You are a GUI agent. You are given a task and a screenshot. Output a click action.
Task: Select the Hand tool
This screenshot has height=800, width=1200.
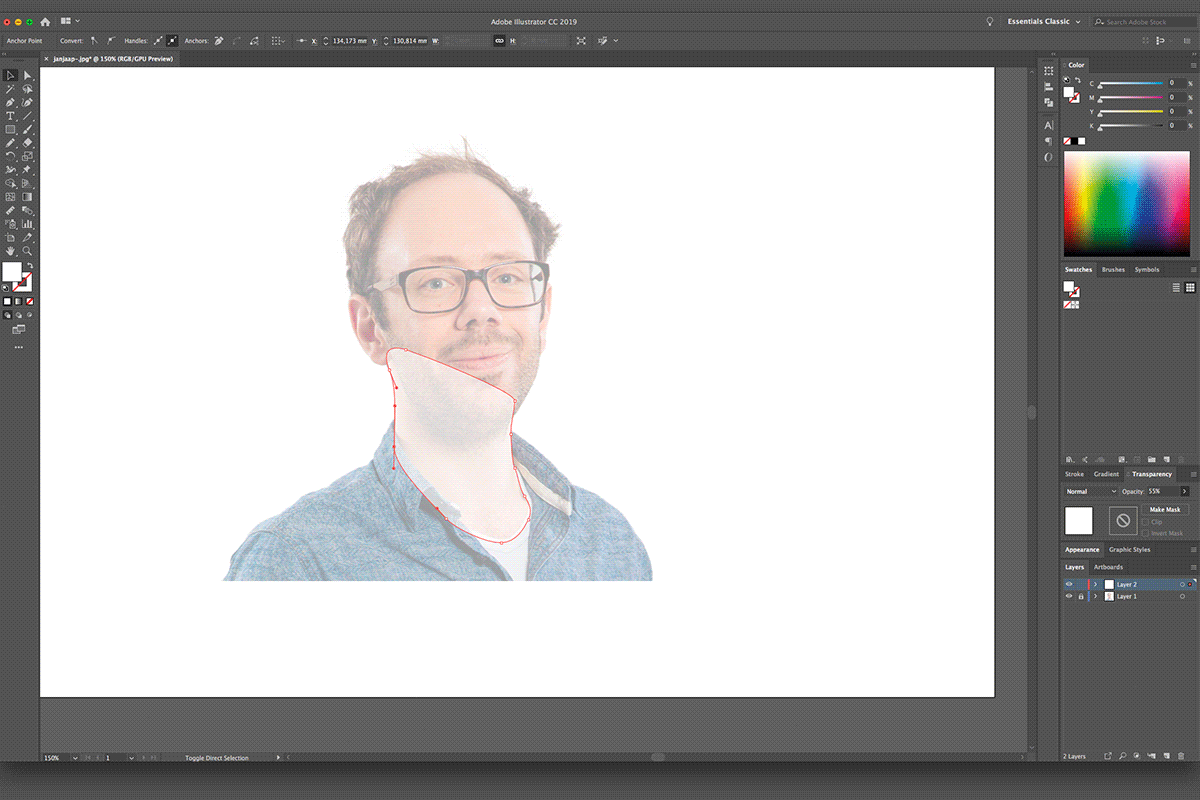pyautogui.click(x=10, y=251)
